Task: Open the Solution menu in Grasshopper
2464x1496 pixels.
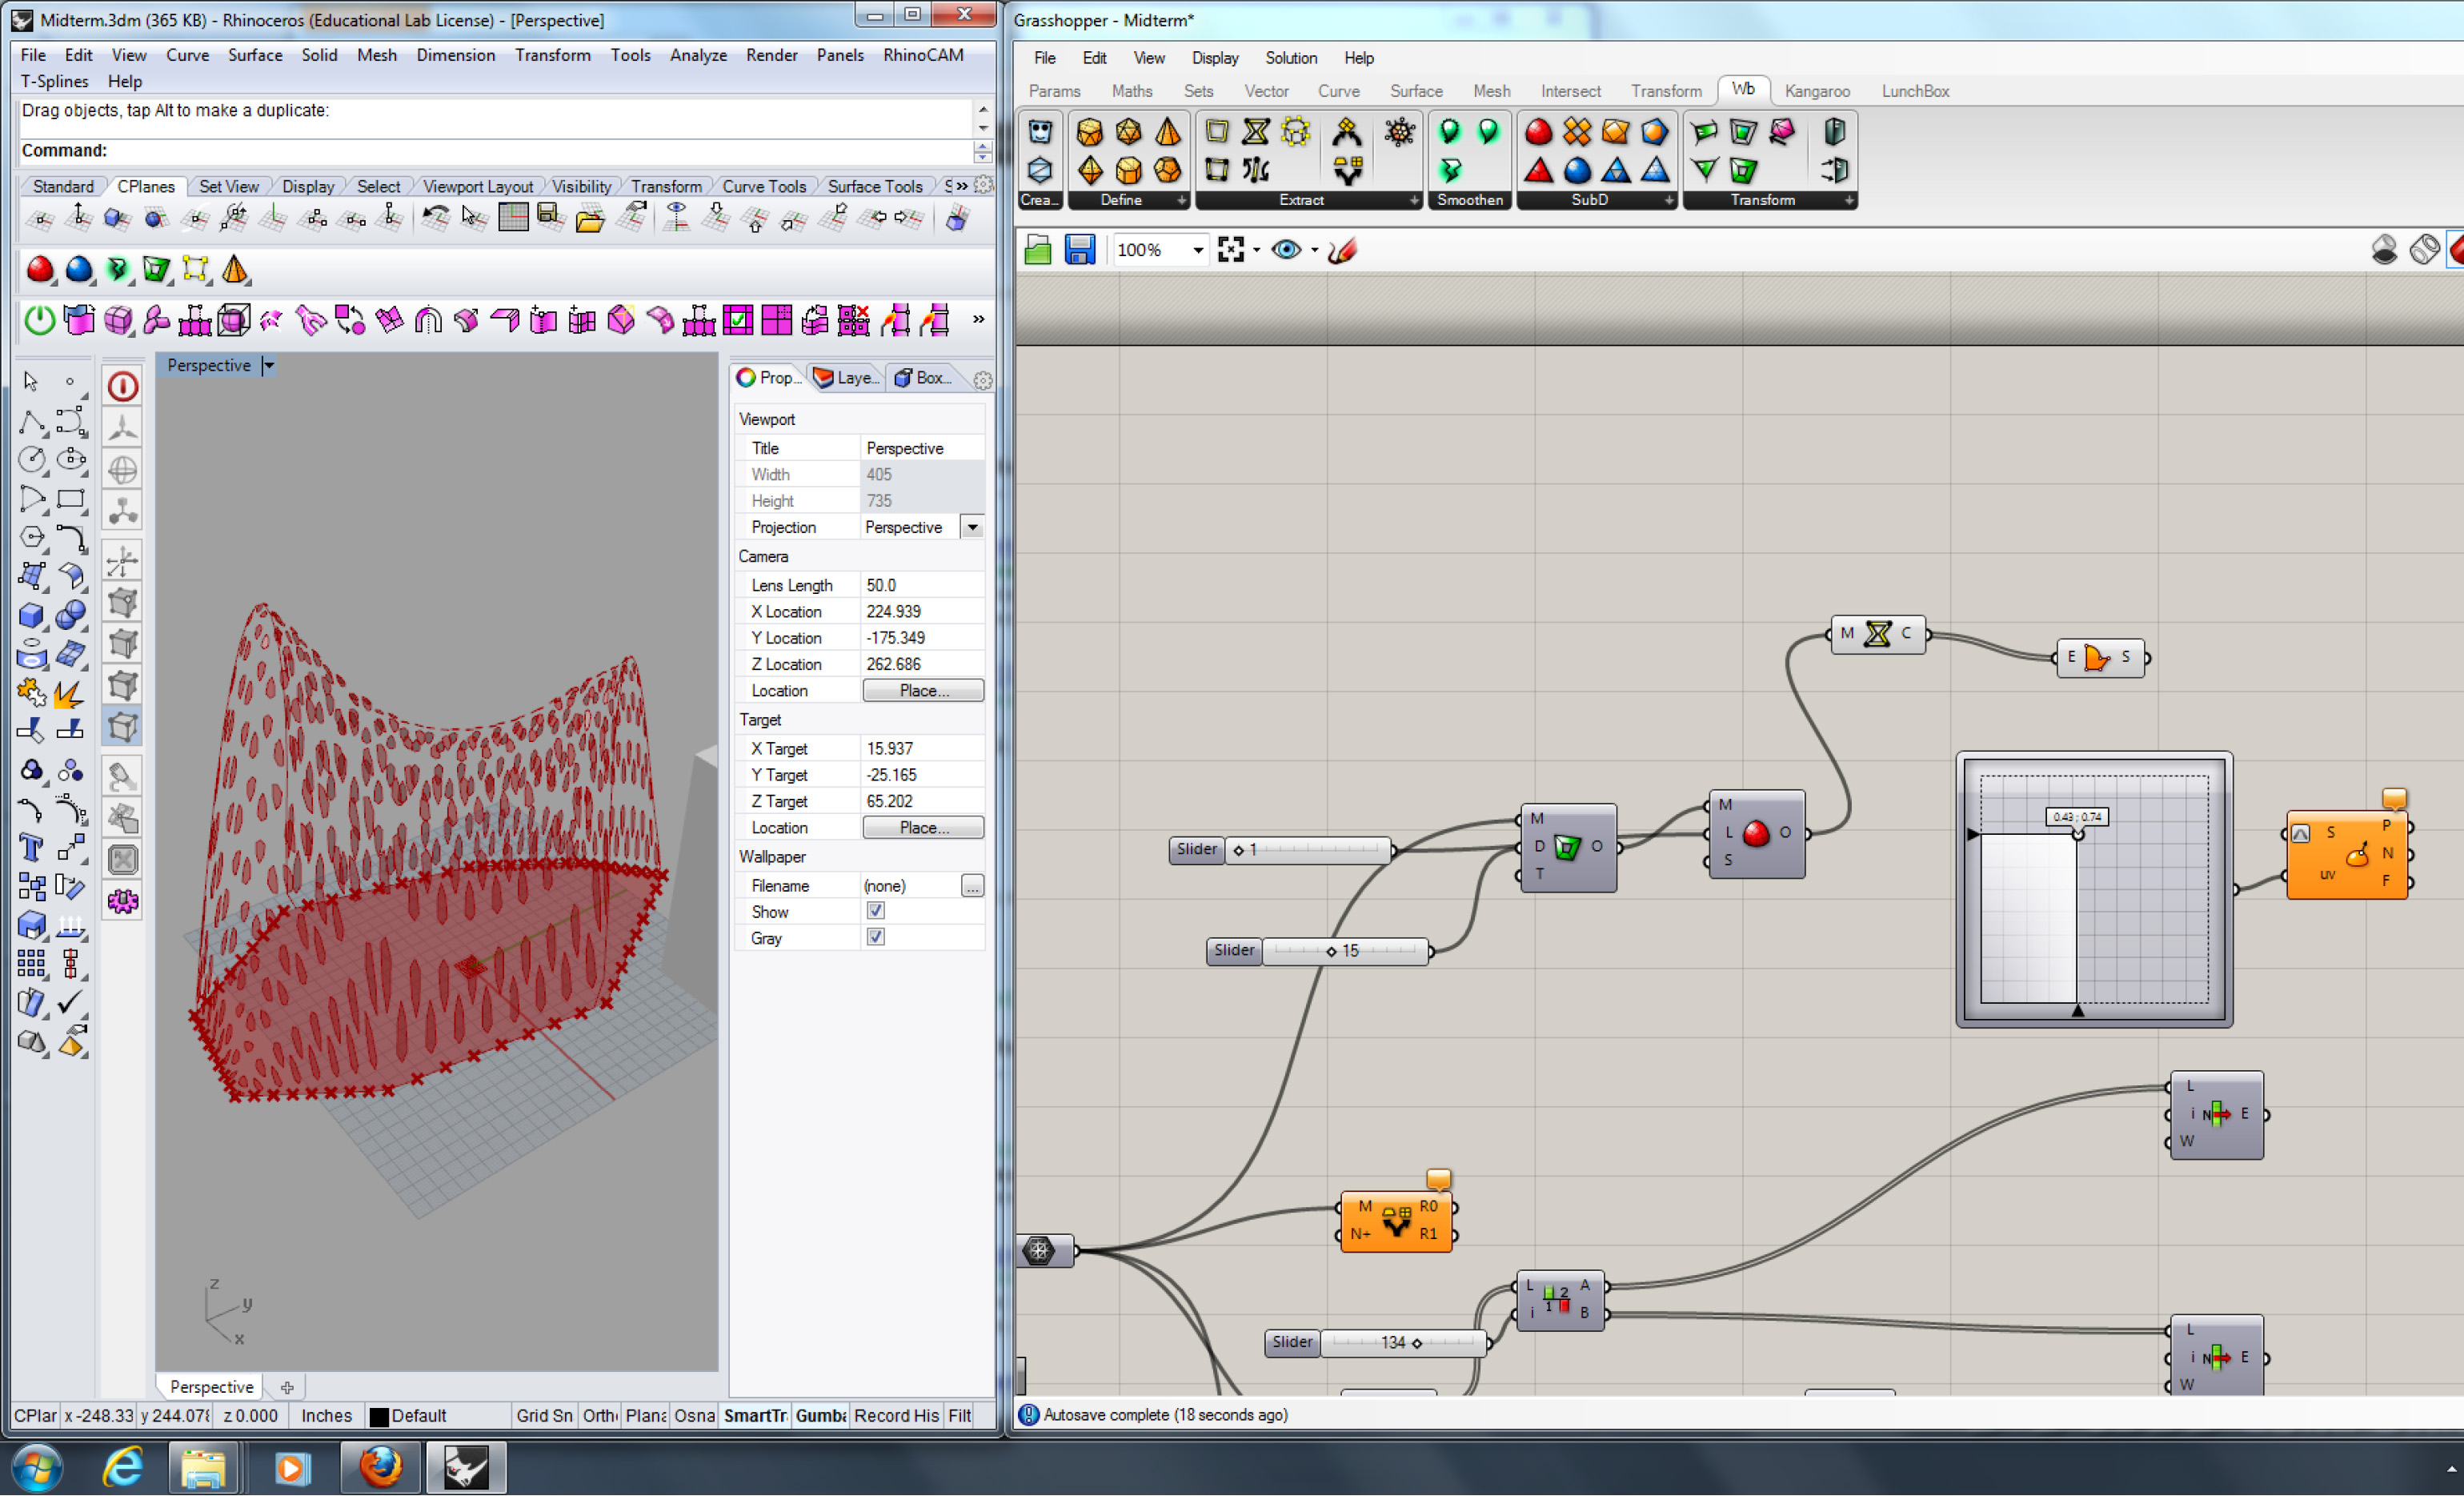Action: click(1290, 58)
